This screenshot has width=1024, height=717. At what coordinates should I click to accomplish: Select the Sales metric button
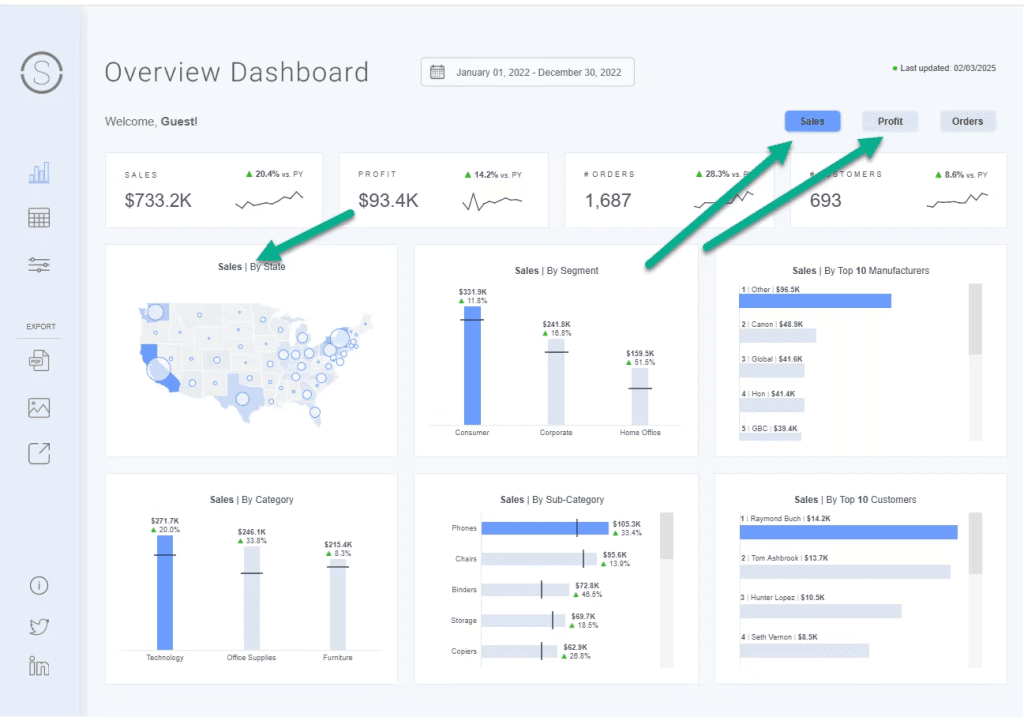[812, 122]
